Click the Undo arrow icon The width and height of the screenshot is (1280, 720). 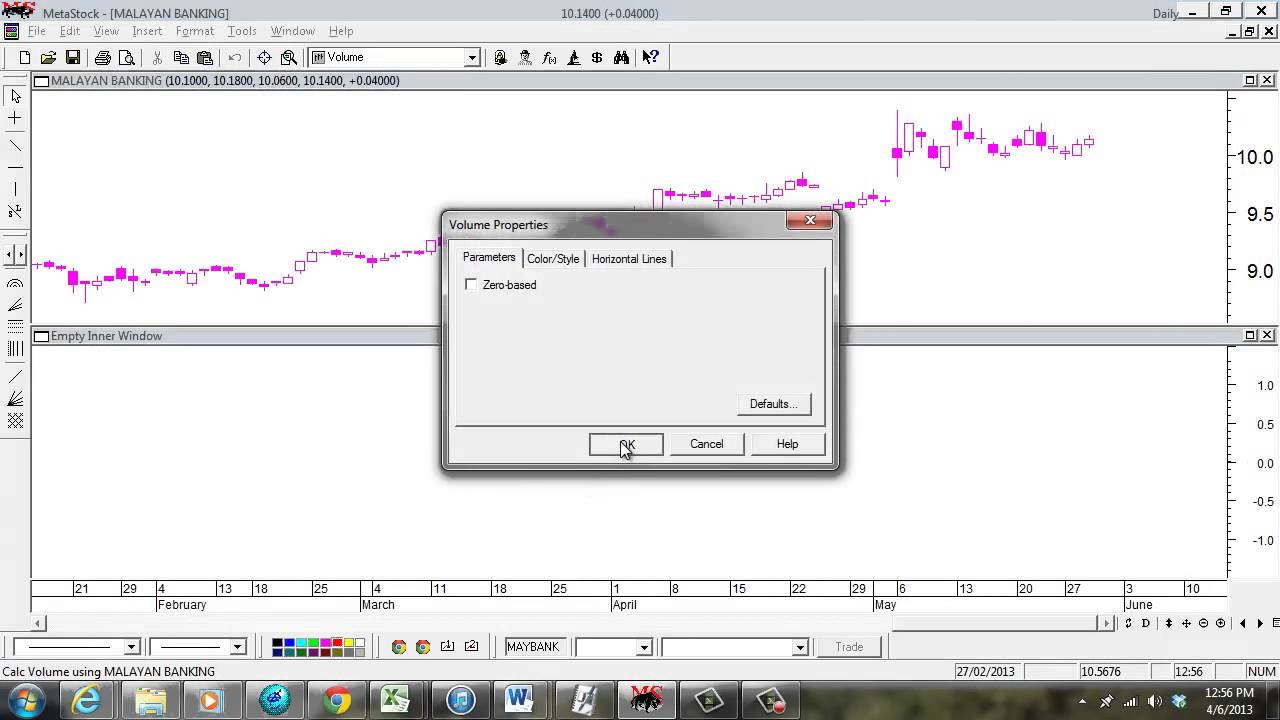pos(235,58)
